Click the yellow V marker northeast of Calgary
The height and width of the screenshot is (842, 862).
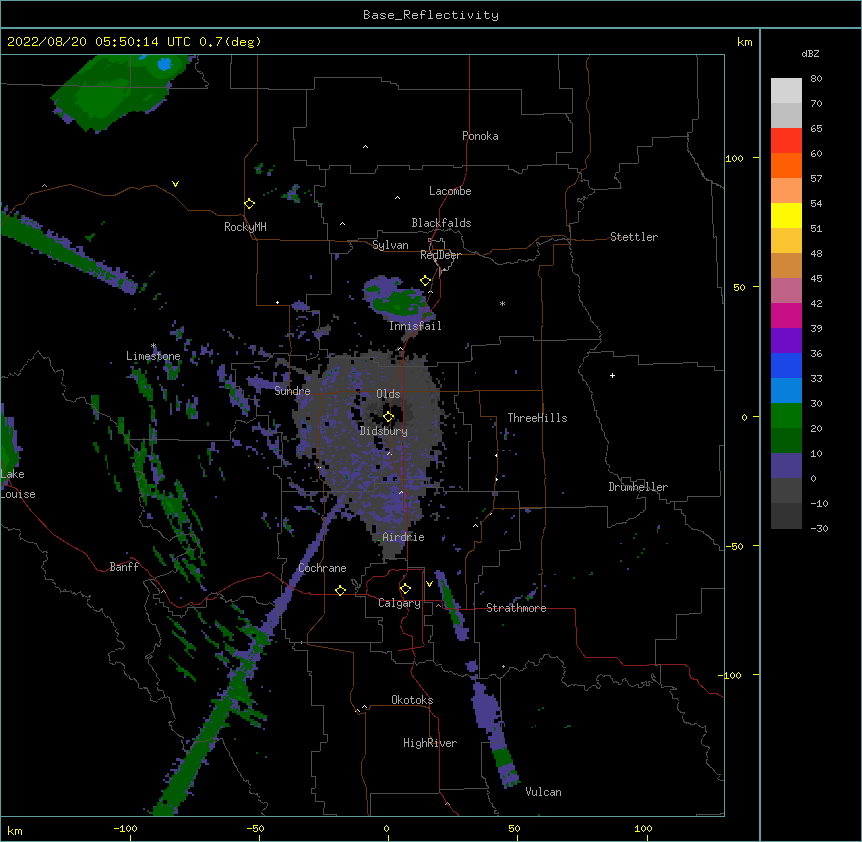point(429,584)
